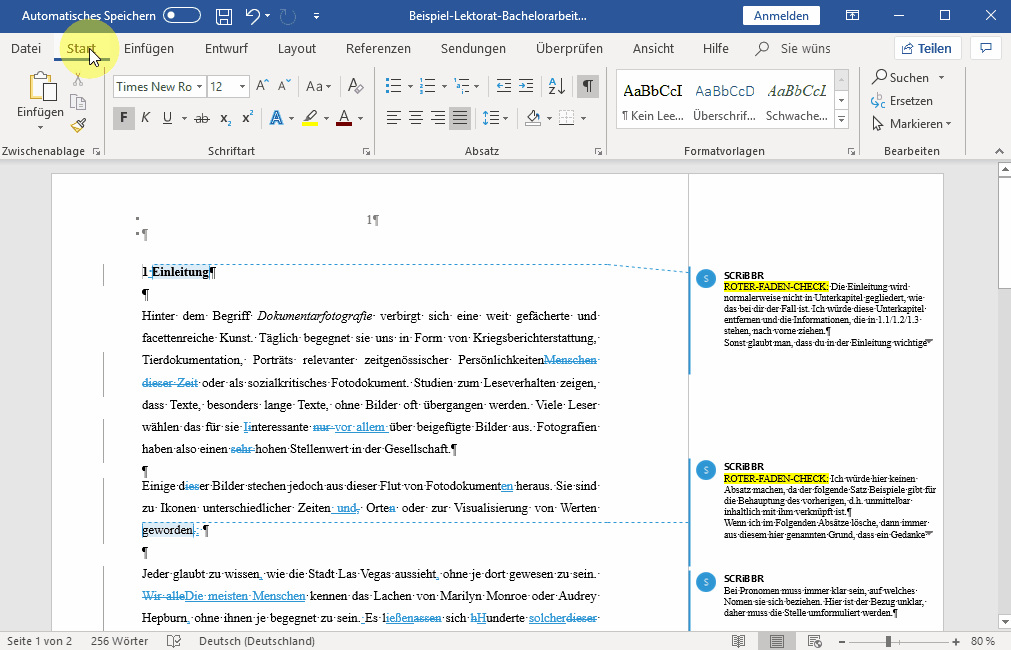Increase font size with the larger A icon
Image resolution: width=1011 pixels, height=650 pixels.
pos(262,86)
